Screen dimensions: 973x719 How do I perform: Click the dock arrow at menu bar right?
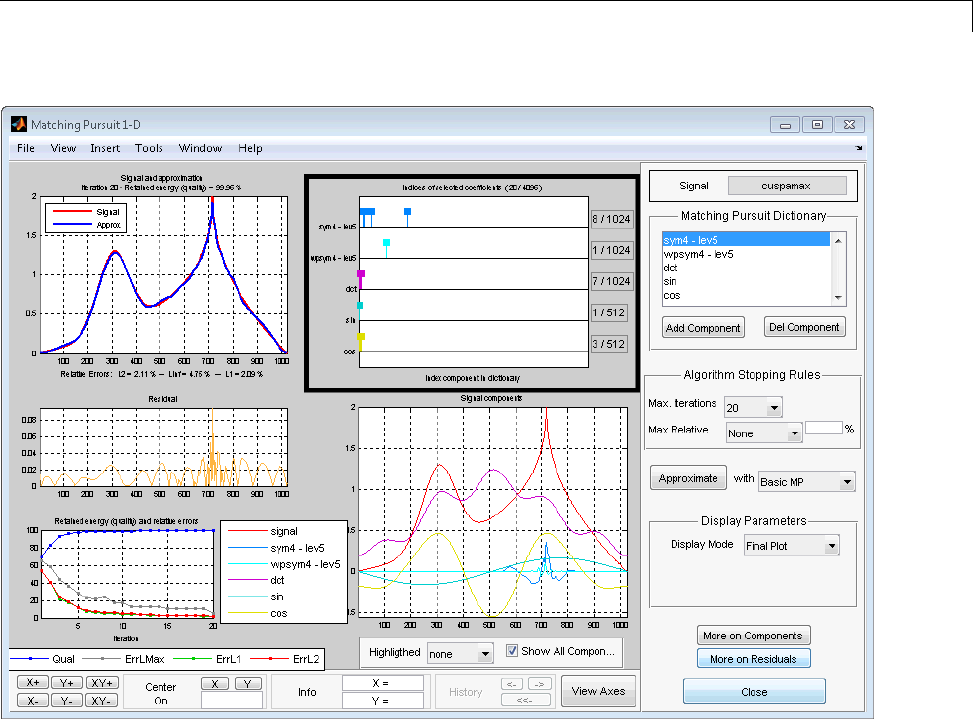858,148
